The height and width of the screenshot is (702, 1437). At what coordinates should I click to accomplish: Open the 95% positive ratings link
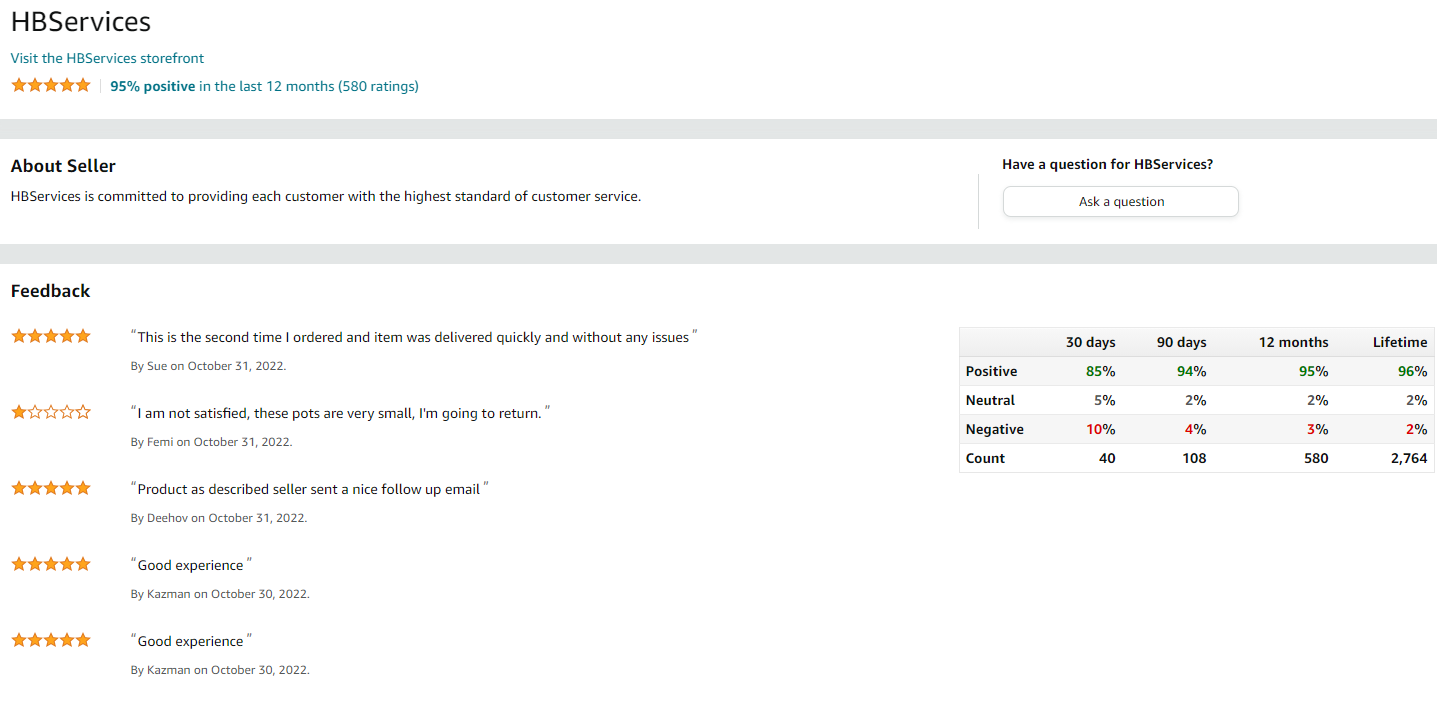[x=264, y=86]
